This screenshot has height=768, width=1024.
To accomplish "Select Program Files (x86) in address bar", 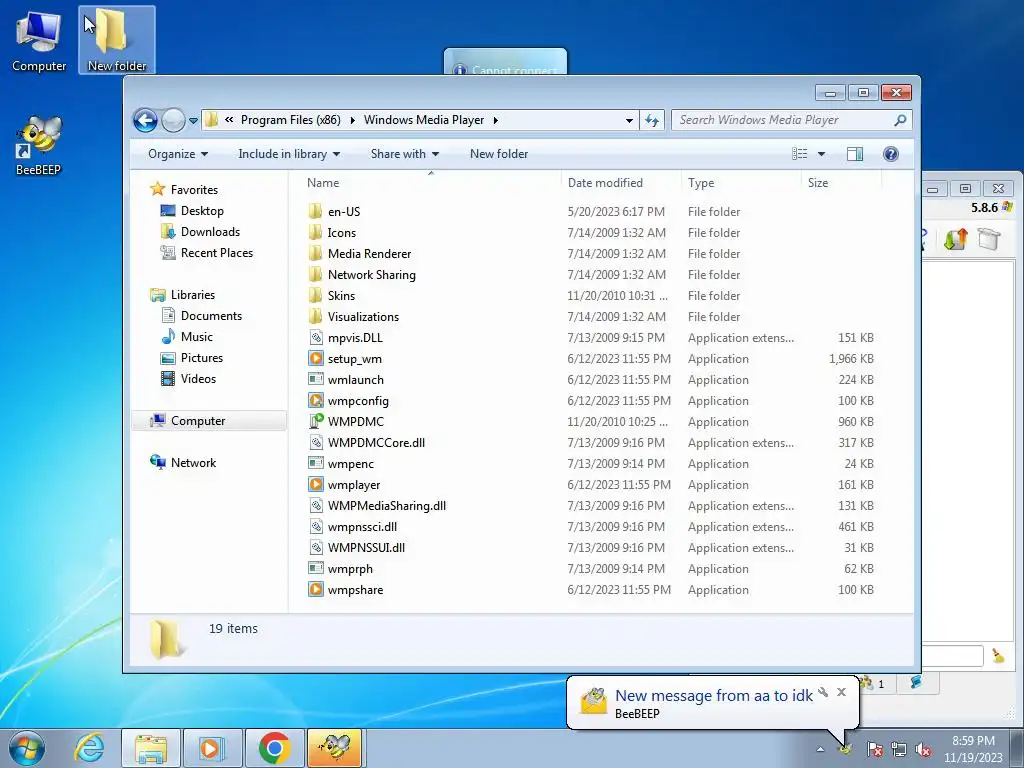I will (291, 120).
